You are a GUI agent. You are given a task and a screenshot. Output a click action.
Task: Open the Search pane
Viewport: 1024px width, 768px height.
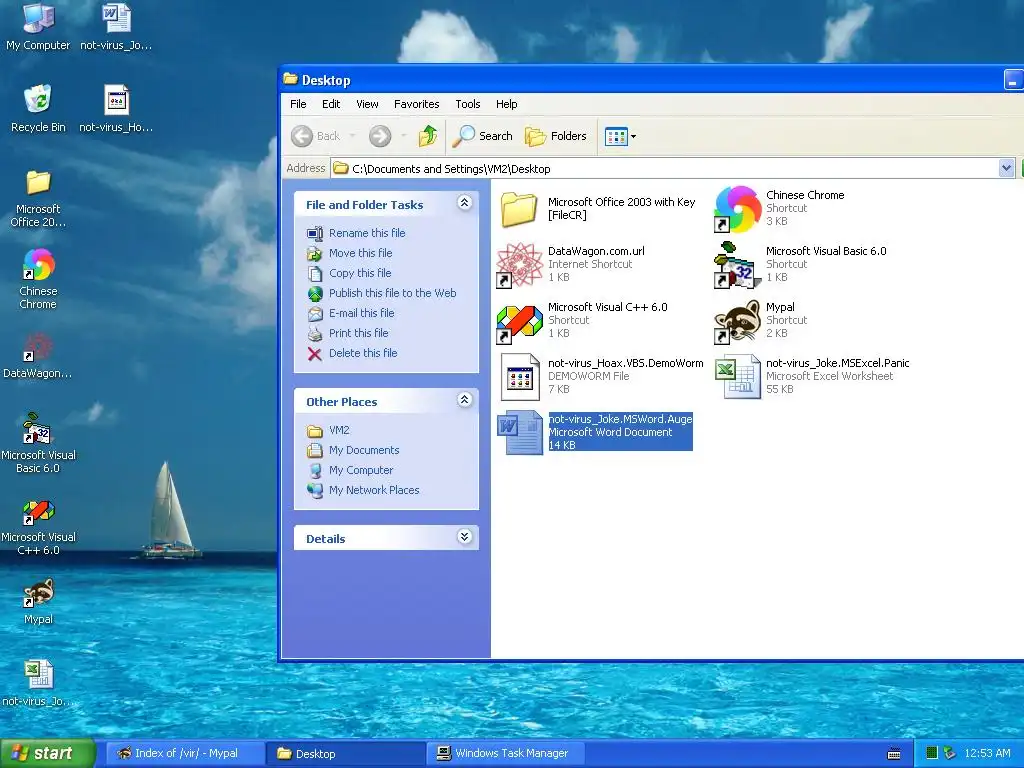(x=483, y=136)
